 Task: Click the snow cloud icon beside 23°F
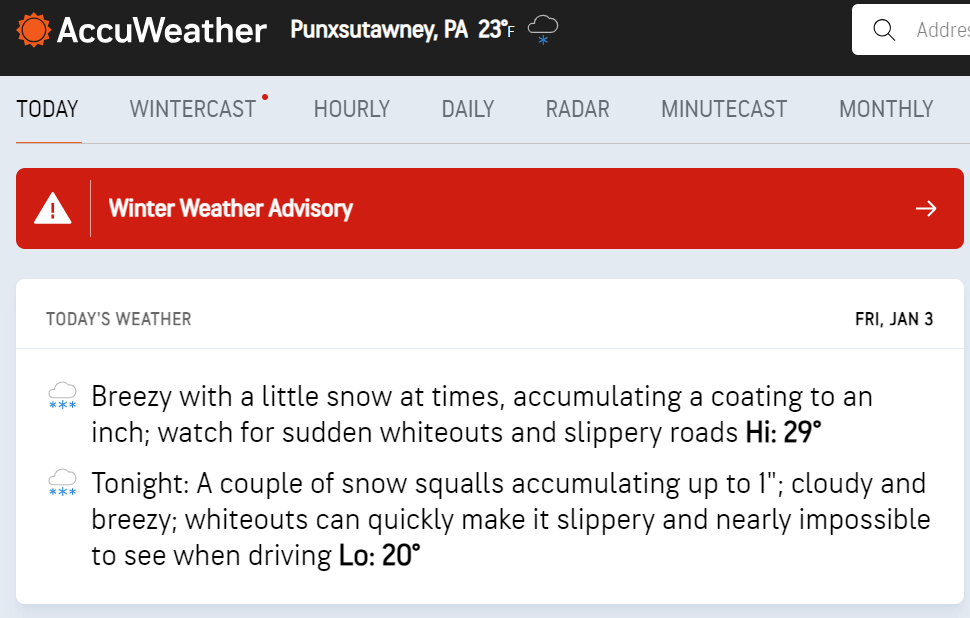(x=543, y=30)
